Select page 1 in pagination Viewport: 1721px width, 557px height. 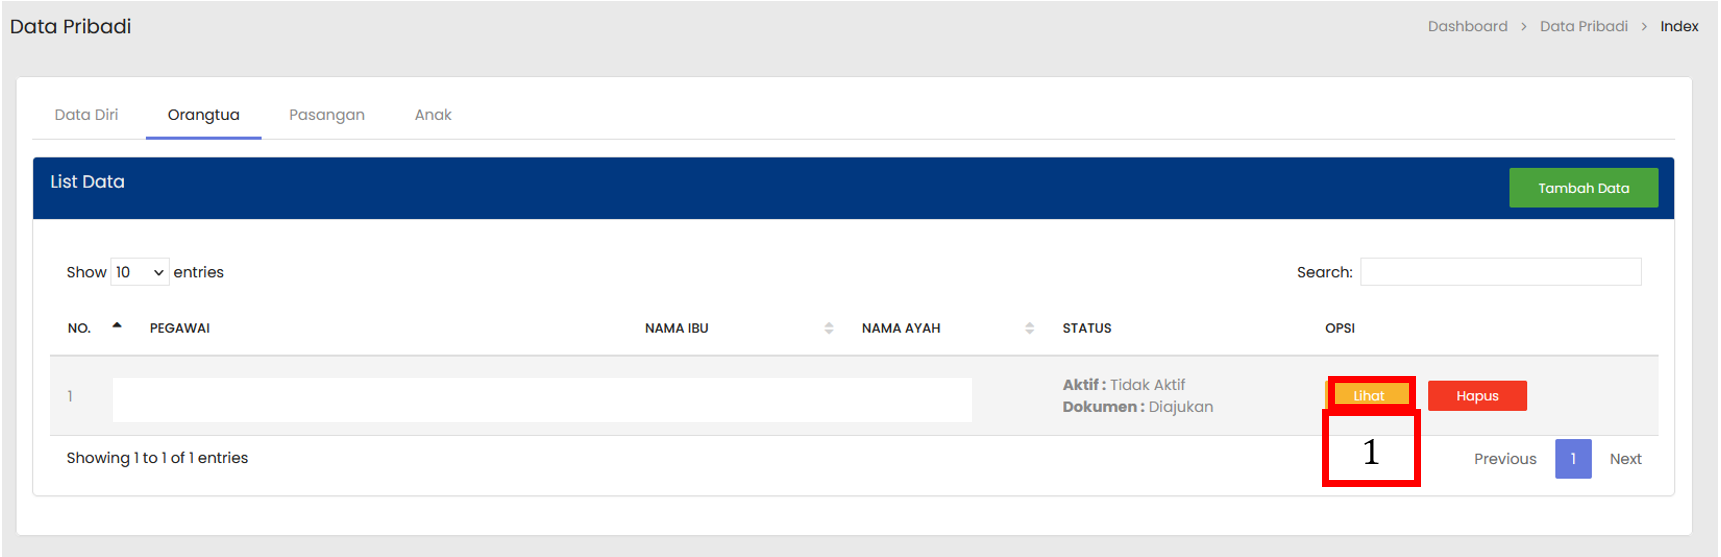(1572, 459)
